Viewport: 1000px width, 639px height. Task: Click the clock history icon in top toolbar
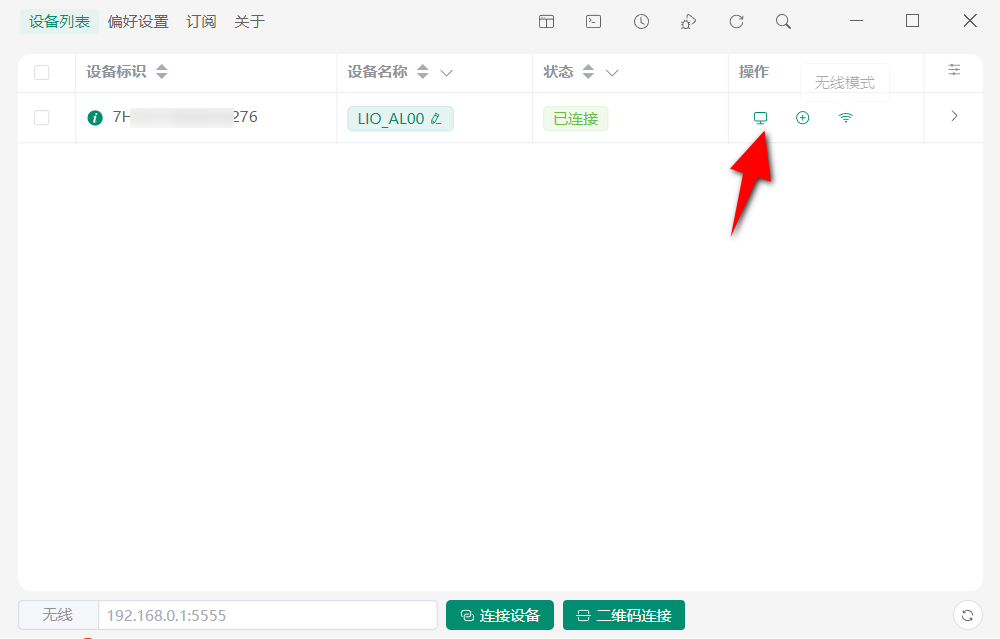pos(641,20)
